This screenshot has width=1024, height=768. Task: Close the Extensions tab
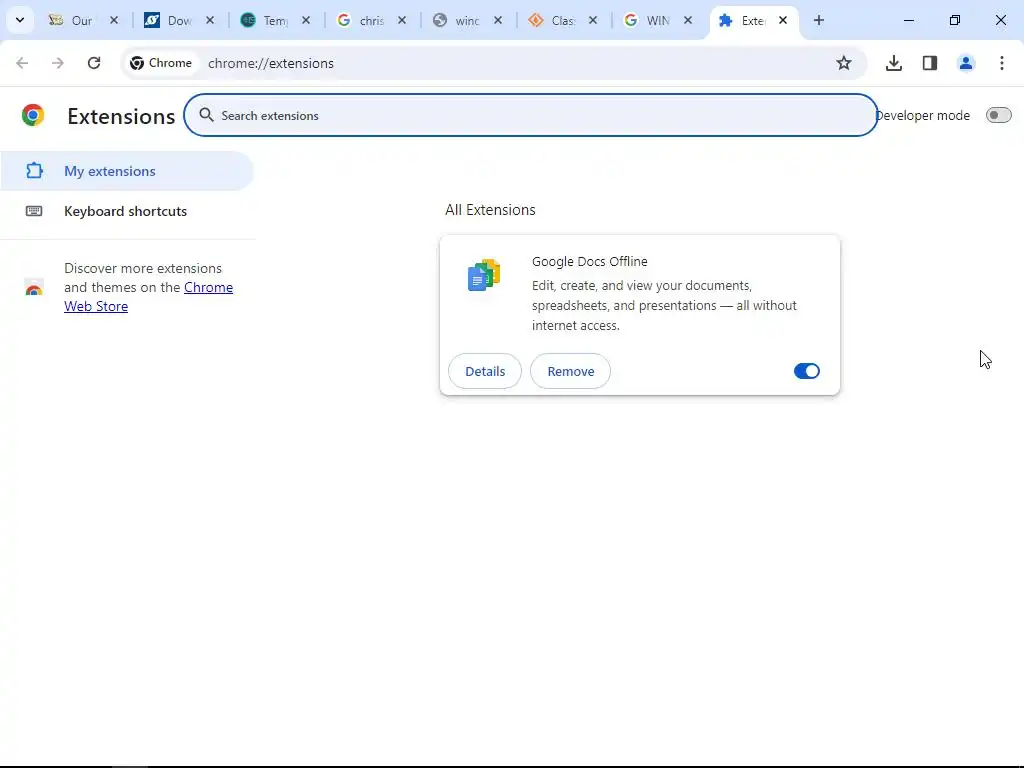[x=783, y=20]
